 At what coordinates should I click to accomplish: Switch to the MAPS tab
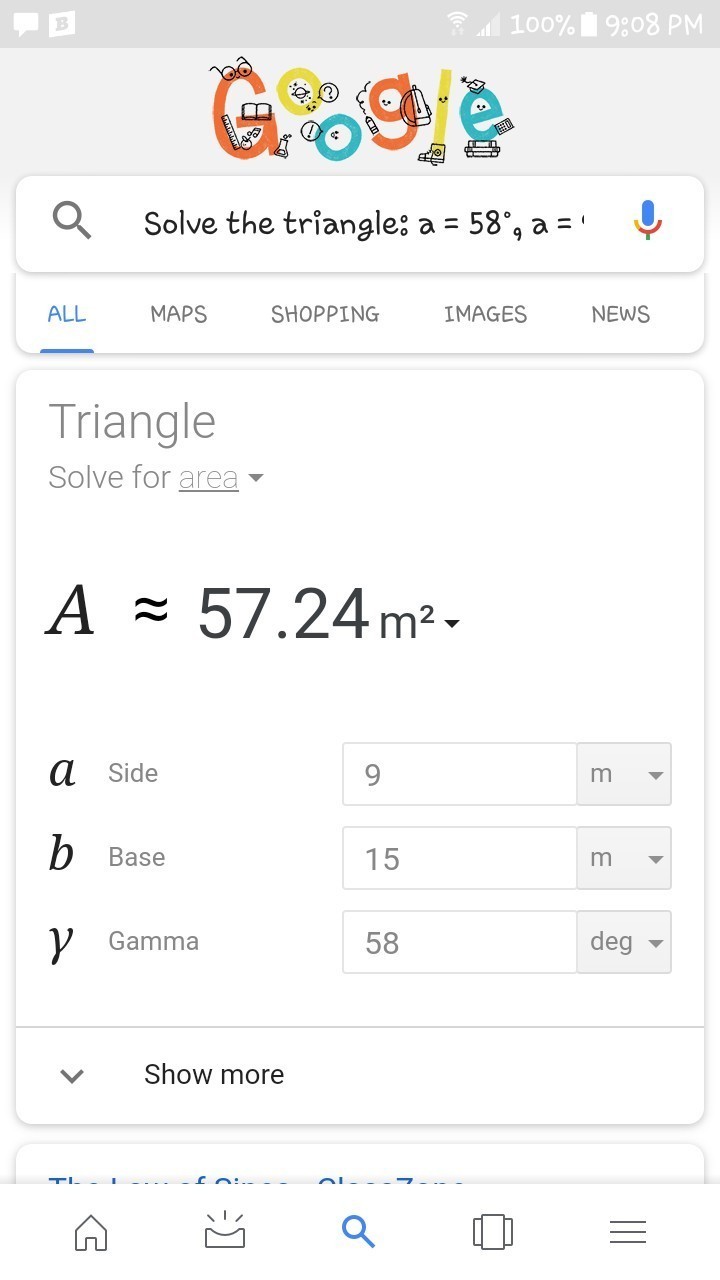[x=178, y=314]
